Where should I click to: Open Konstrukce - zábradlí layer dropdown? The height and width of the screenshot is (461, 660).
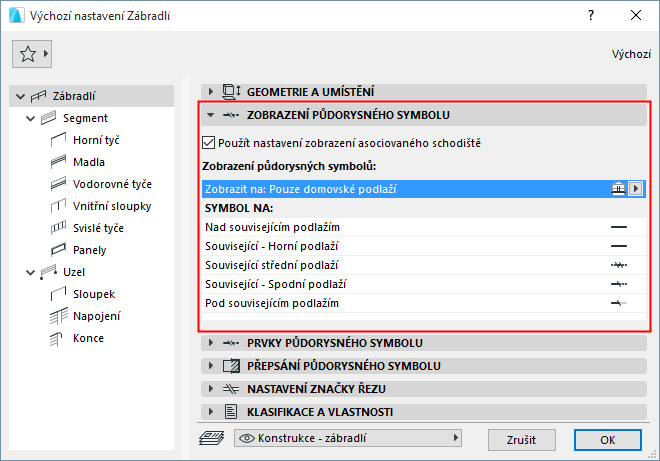point(348,438)
